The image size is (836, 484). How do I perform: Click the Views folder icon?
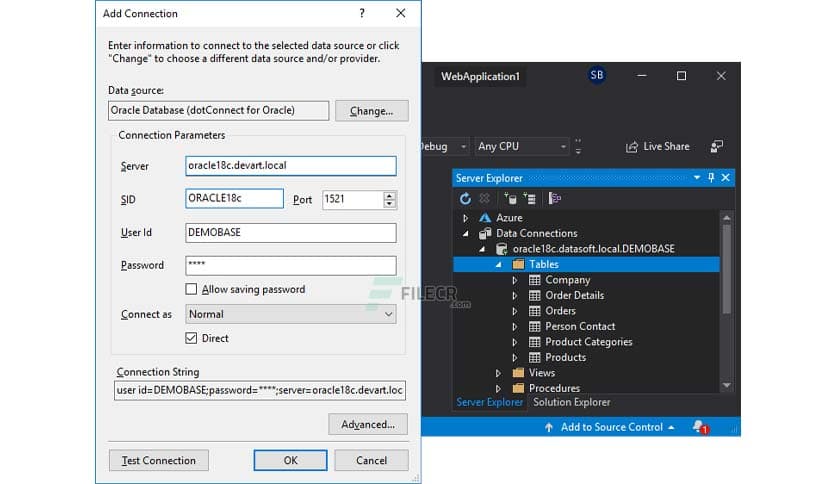click(518, 373)
